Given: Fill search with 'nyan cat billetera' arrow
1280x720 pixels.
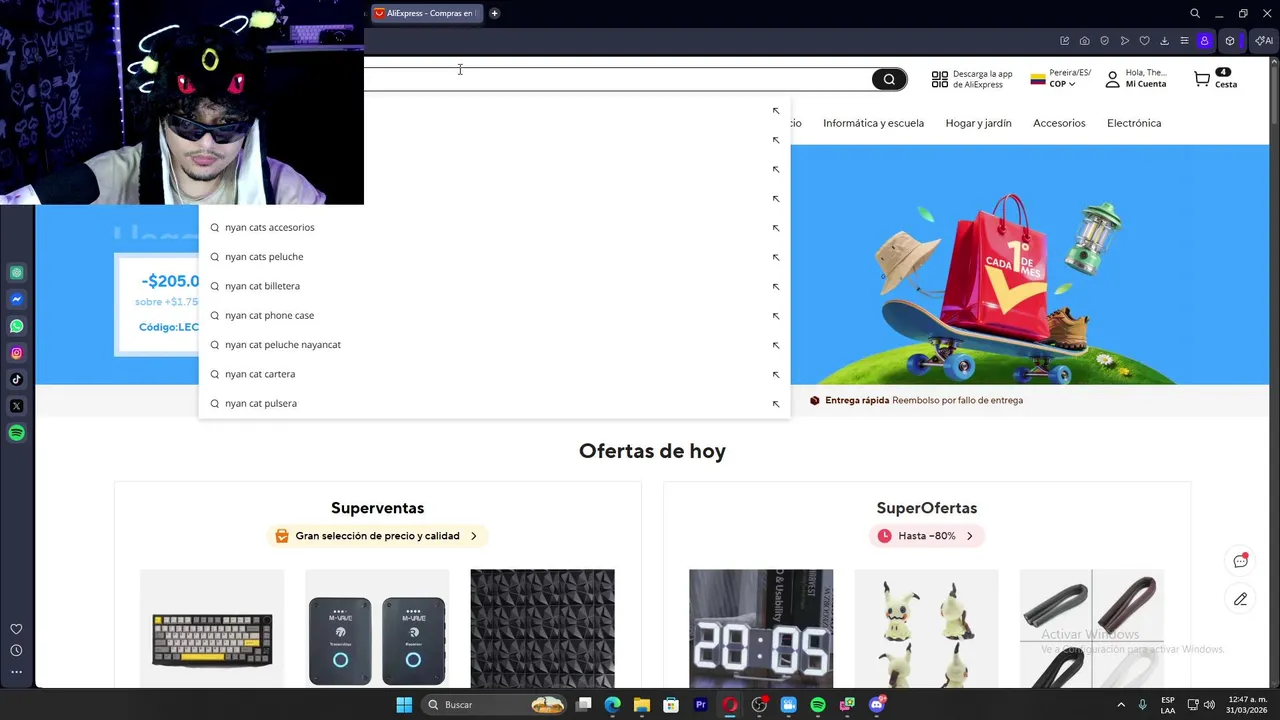Looking at the screenshot, I should pyautogui.click(x=775, y=286).
